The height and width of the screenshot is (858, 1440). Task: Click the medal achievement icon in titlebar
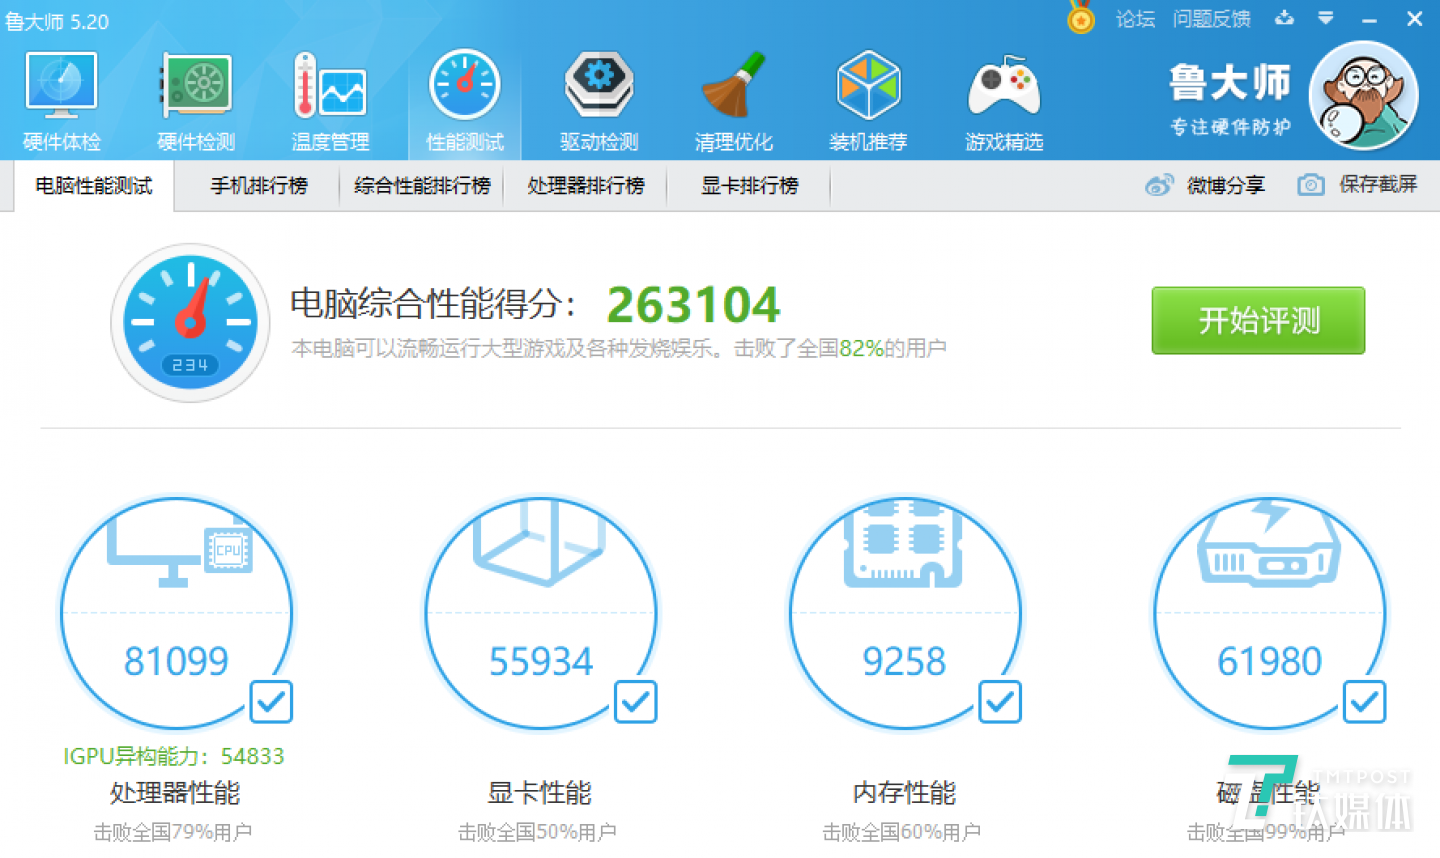coord(1080,18)
